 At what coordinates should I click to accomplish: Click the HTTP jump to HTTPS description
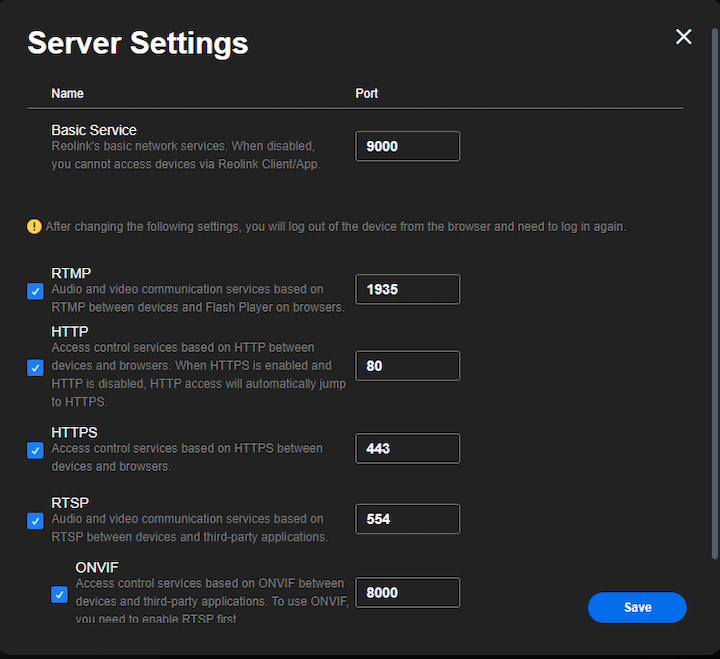tap(198, 375)
